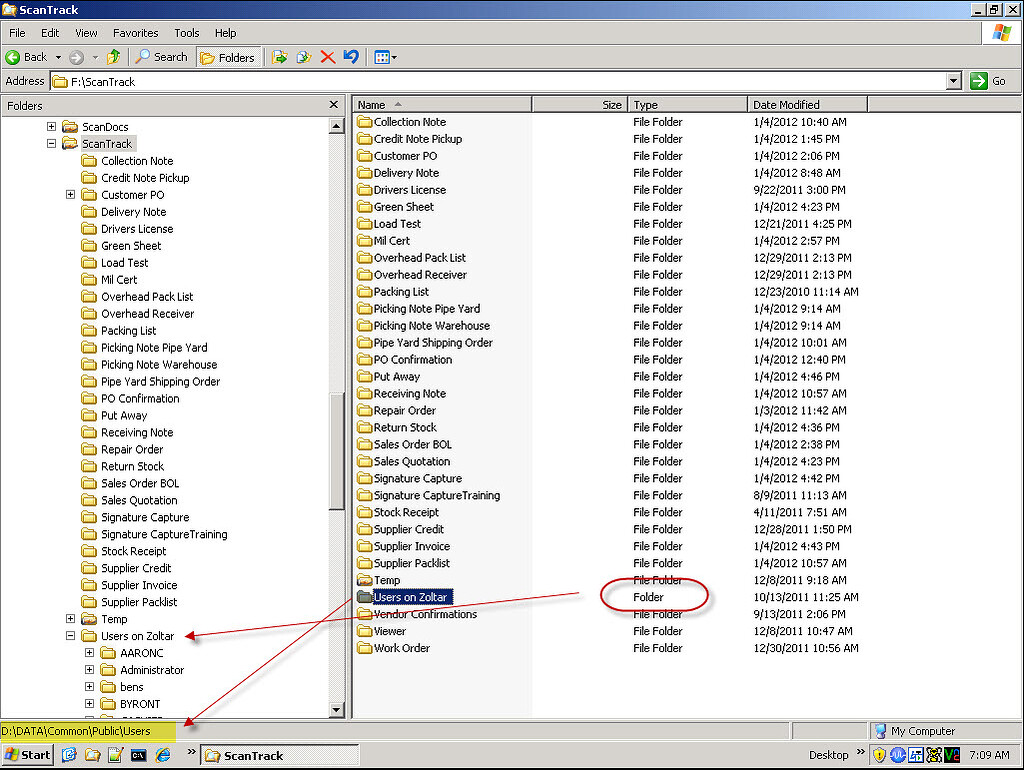Navigate up one level using the Up folder icon

pyautogui.click(x=113, y=57)
